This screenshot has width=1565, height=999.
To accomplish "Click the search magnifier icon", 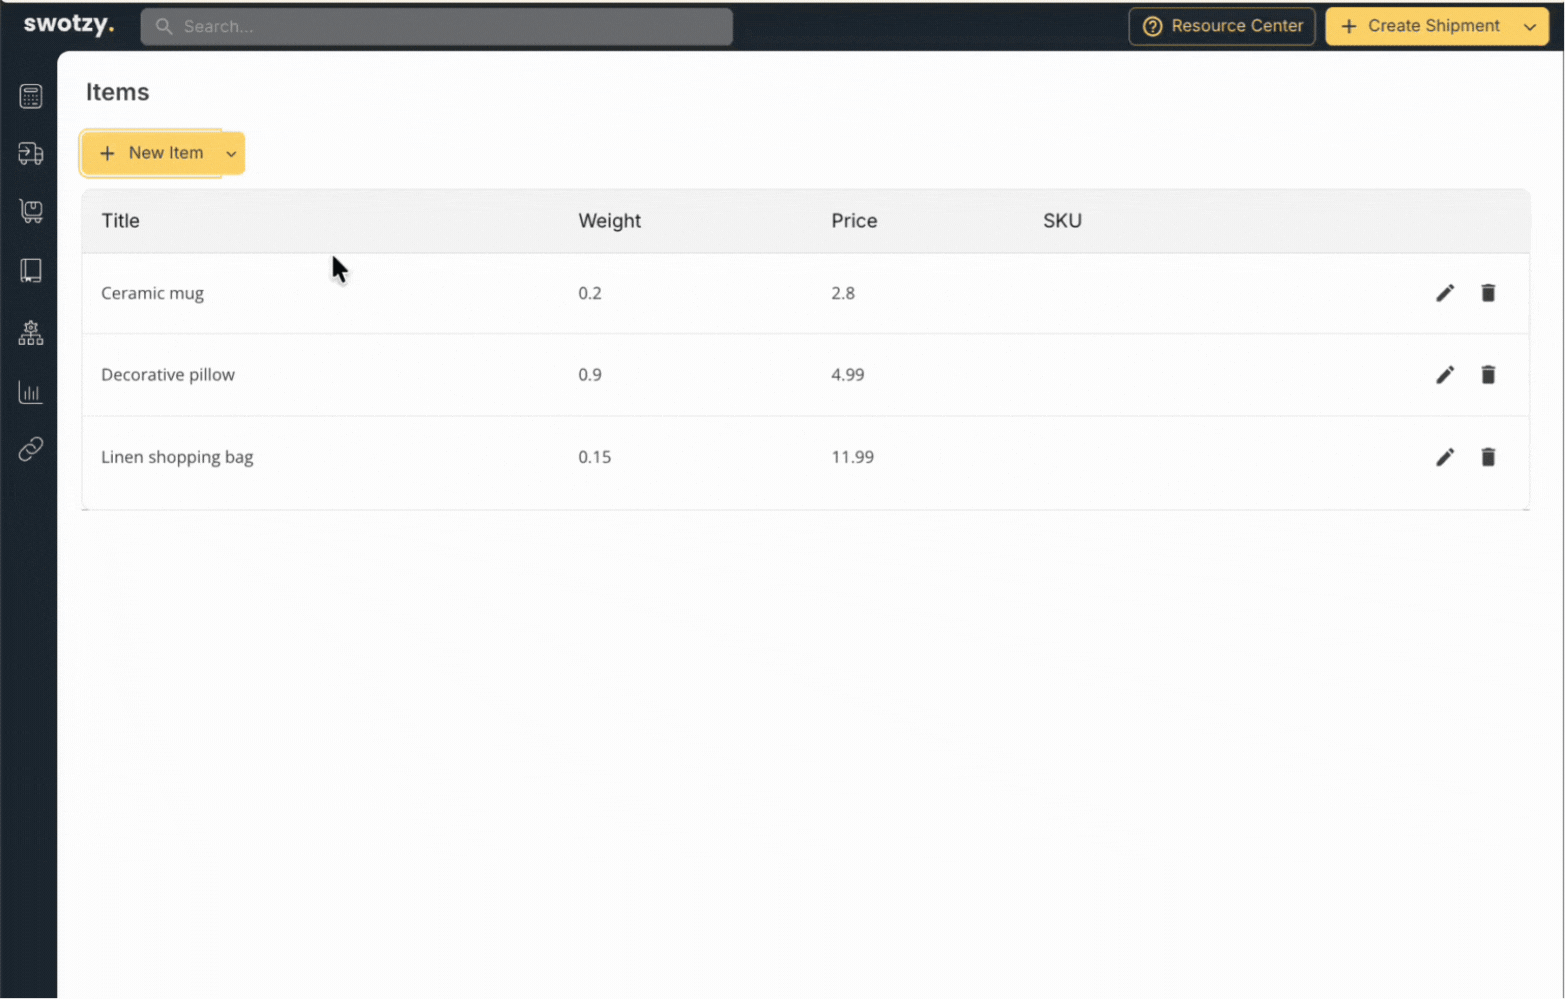I will 163,26.
